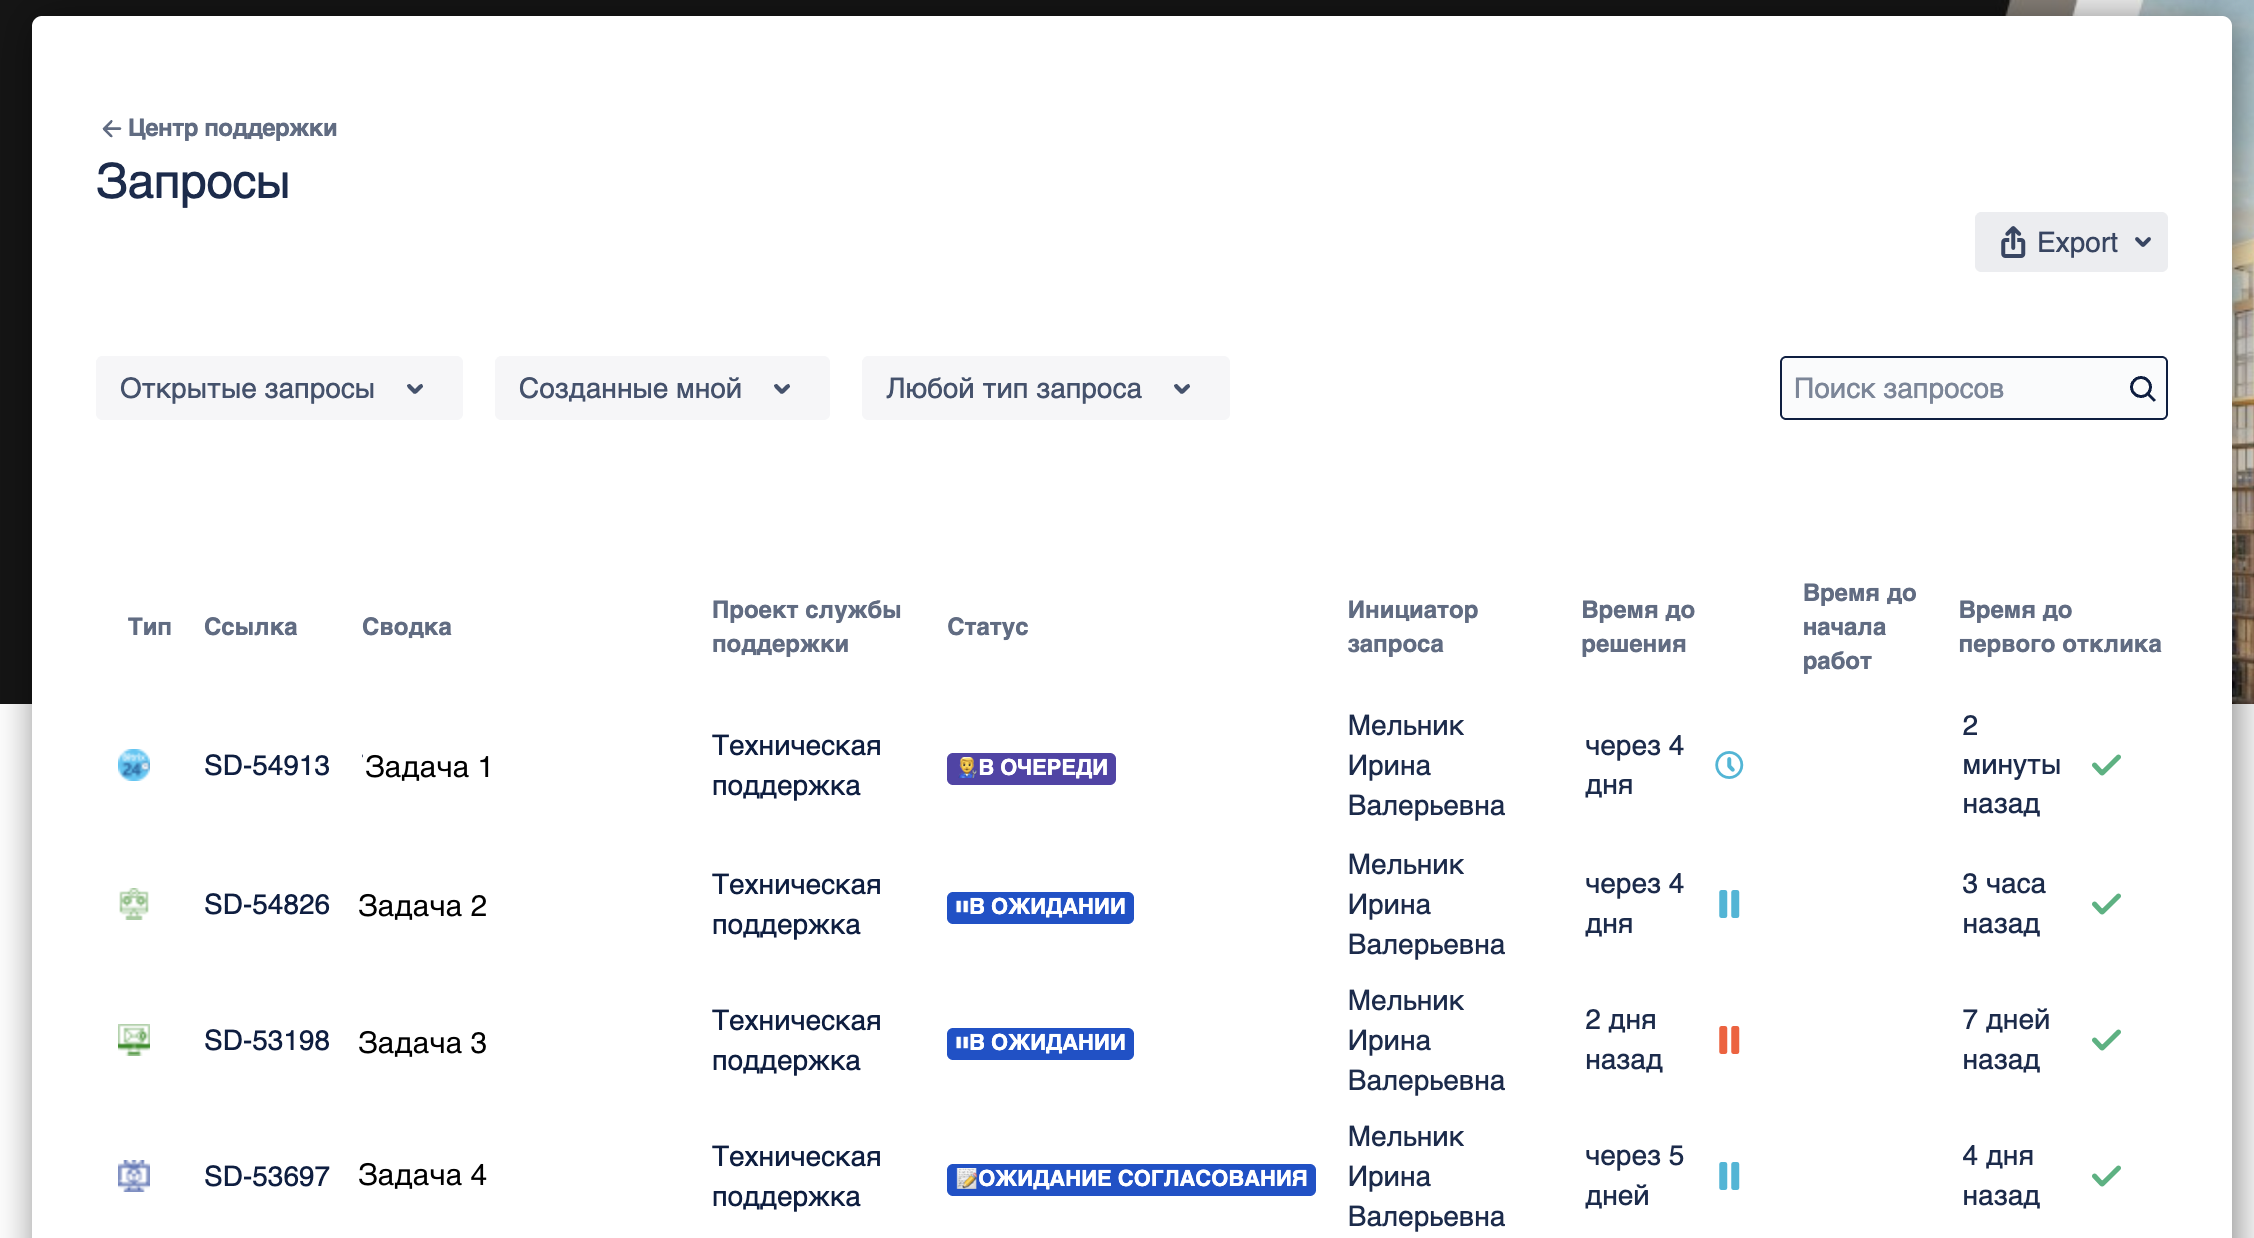Image resolution: width=2254 pixels, height=1238 pixels.
Task: Click the green checkmark in the SD-53697 row
Action: [x=2106, y=1176]
